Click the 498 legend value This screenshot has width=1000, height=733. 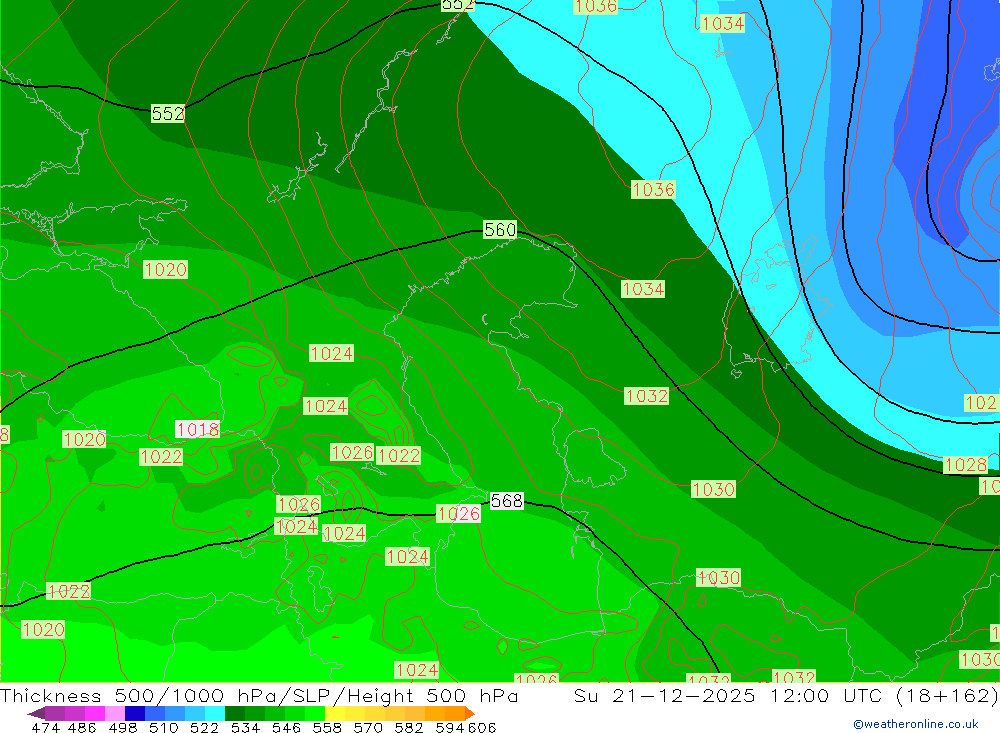122,727
